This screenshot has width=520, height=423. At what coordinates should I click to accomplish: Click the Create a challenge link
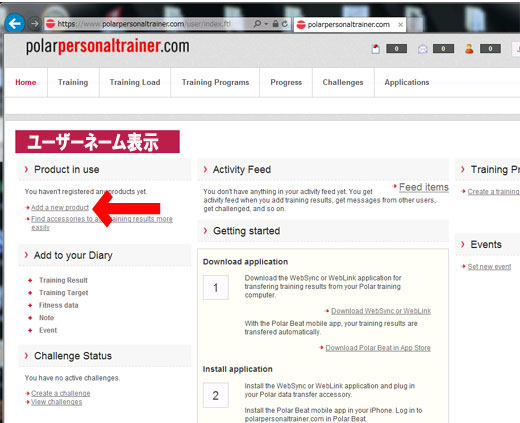click(x=61, y=393)
